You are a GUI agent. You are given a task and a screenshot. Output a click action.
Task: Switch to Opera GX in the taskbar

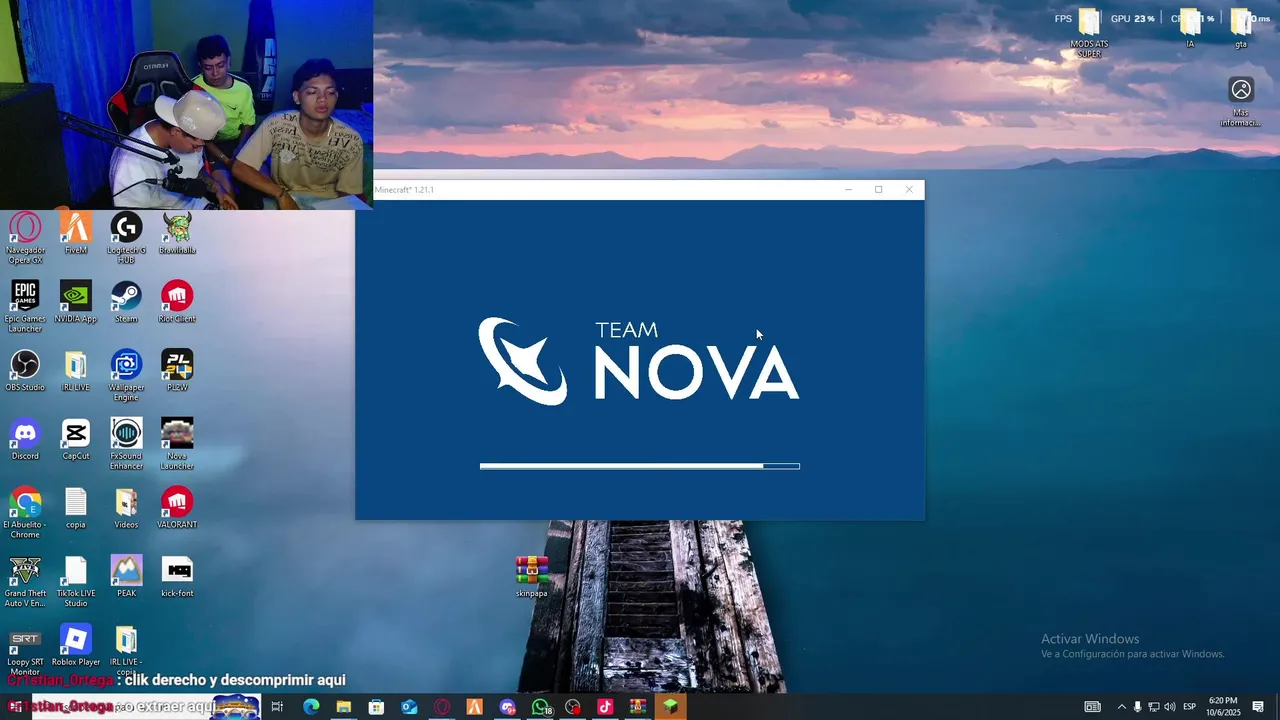442,707
